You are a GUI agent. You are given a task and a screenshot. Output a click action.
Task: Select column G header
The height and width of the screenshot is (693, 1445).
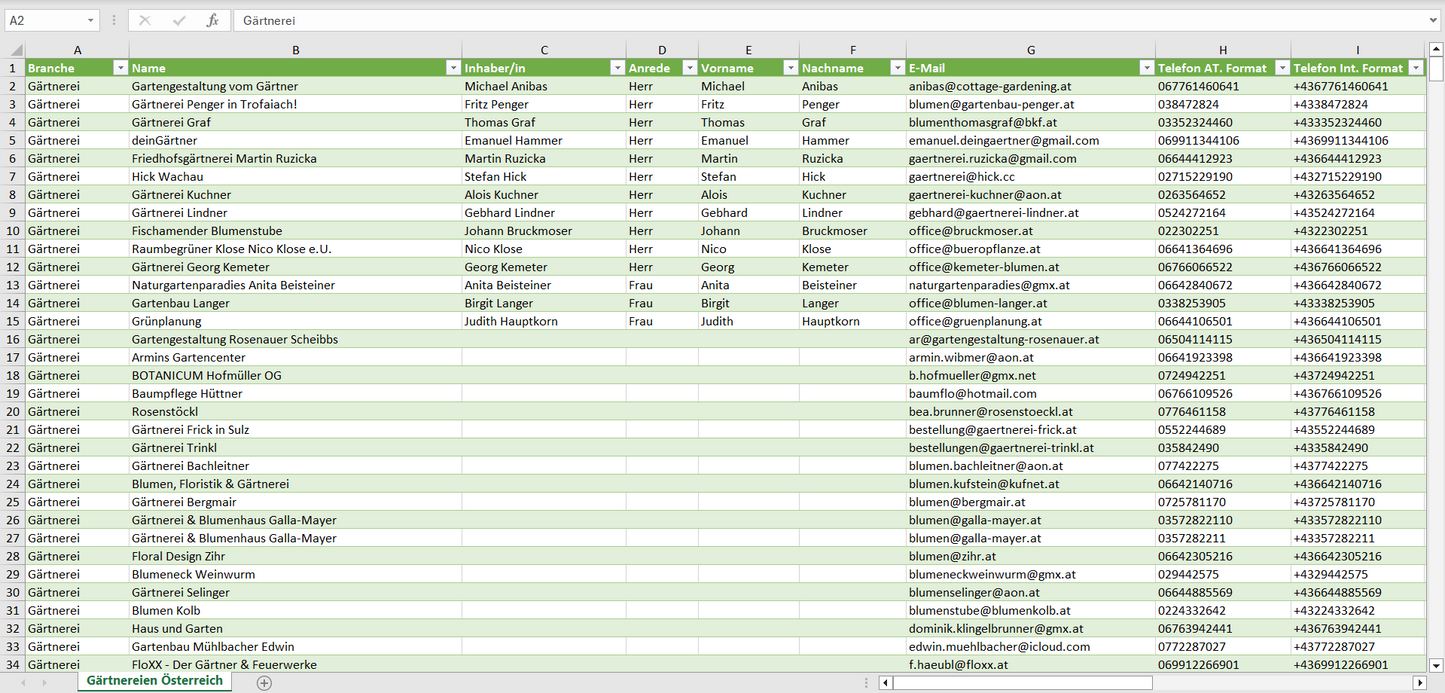coord(1030,50)
